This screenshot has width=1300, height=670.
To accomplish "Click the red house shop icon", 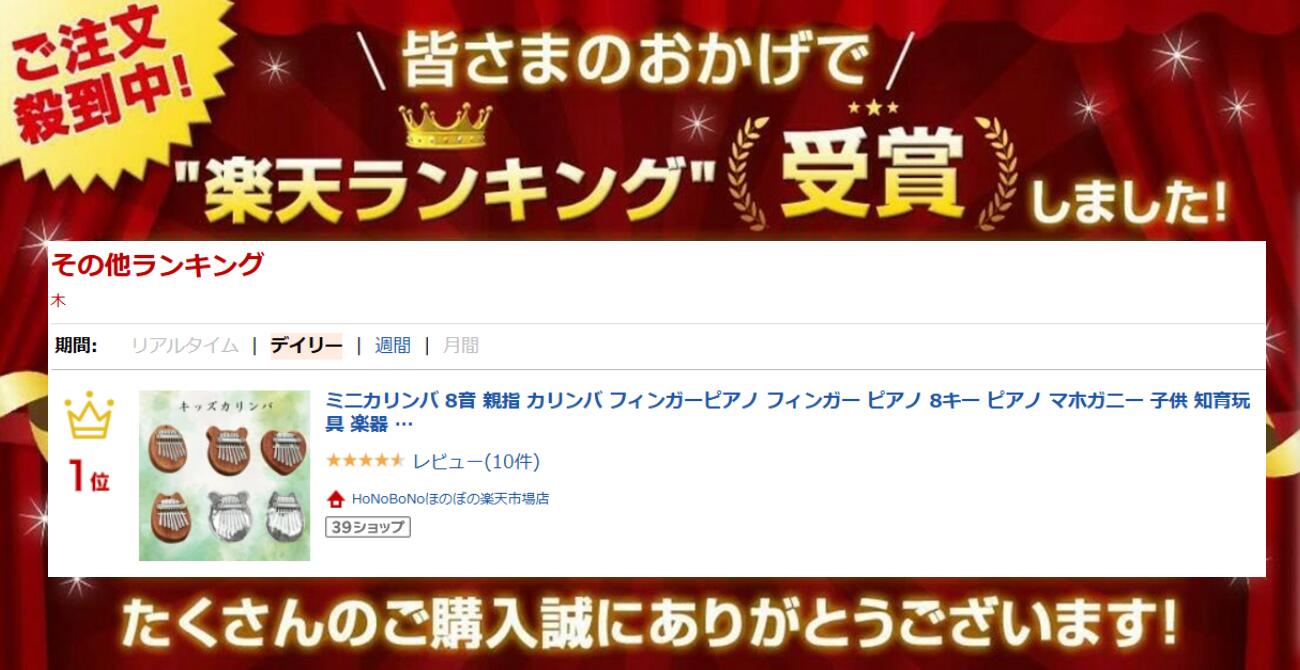I will [336, 499].
